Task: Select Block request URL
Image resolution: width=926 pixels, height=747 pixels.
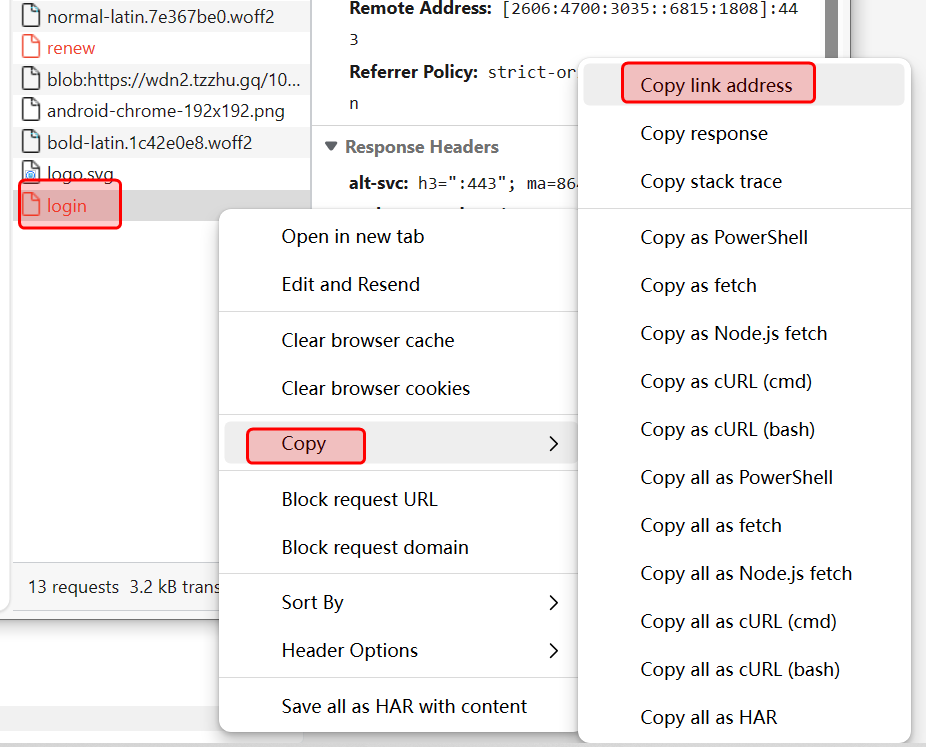Action: coord(359,500)
